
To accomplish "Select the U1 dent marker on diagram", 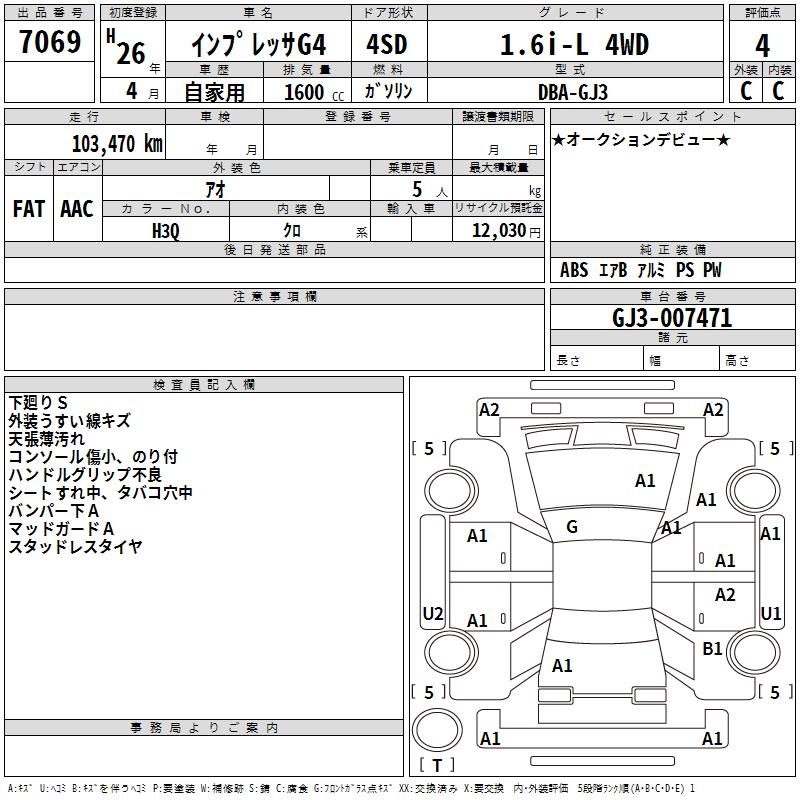I will 770,613.
